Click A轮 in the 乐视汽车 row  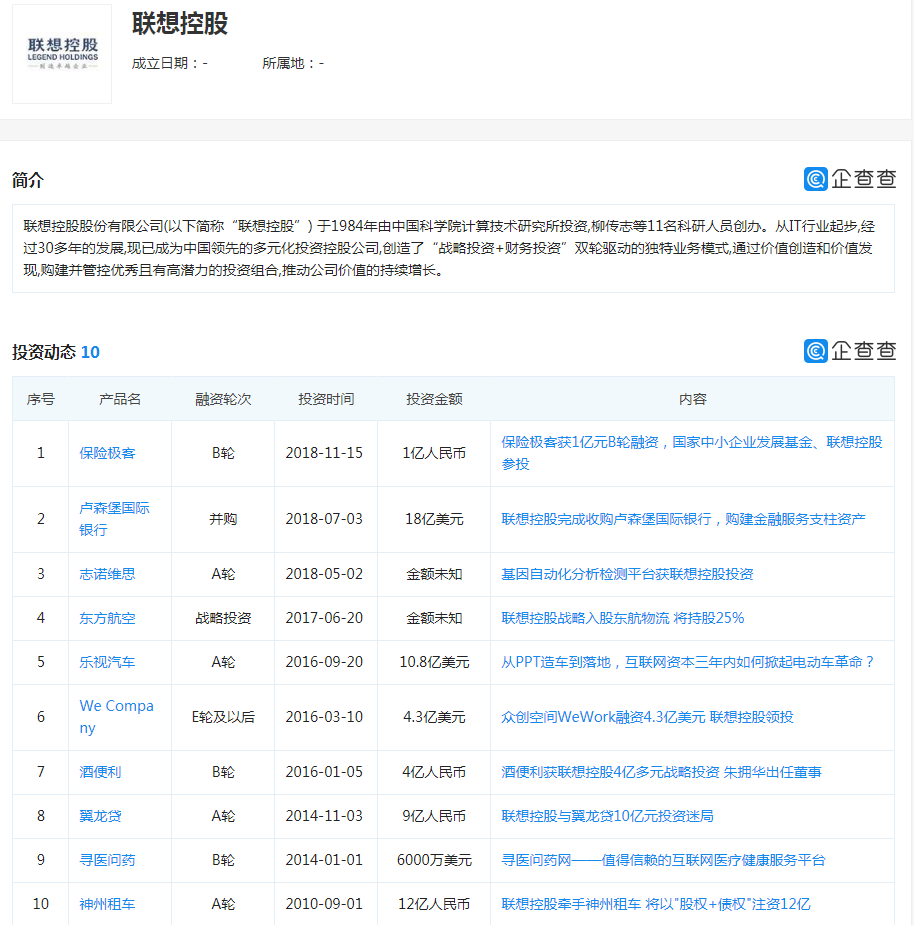click(223, 662)
